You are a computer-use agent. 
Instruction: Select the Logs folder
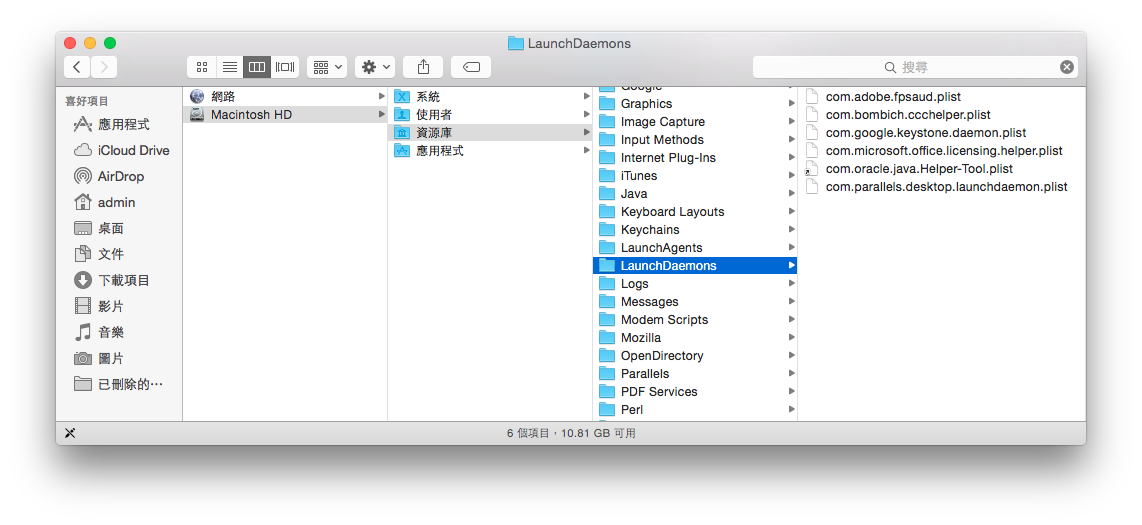[x=695, y=284]
